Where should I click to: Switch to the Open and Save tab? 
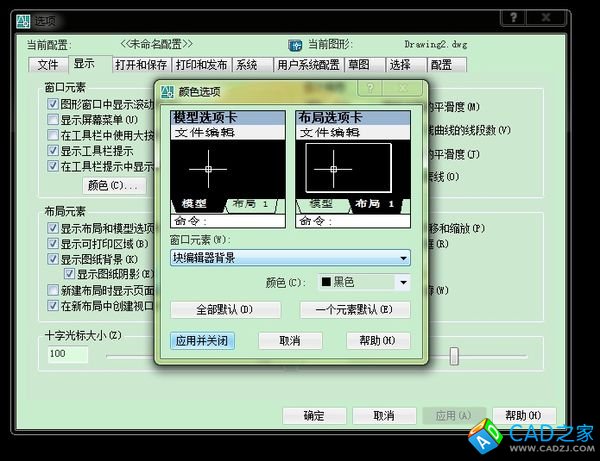click(x=138, y=65)
